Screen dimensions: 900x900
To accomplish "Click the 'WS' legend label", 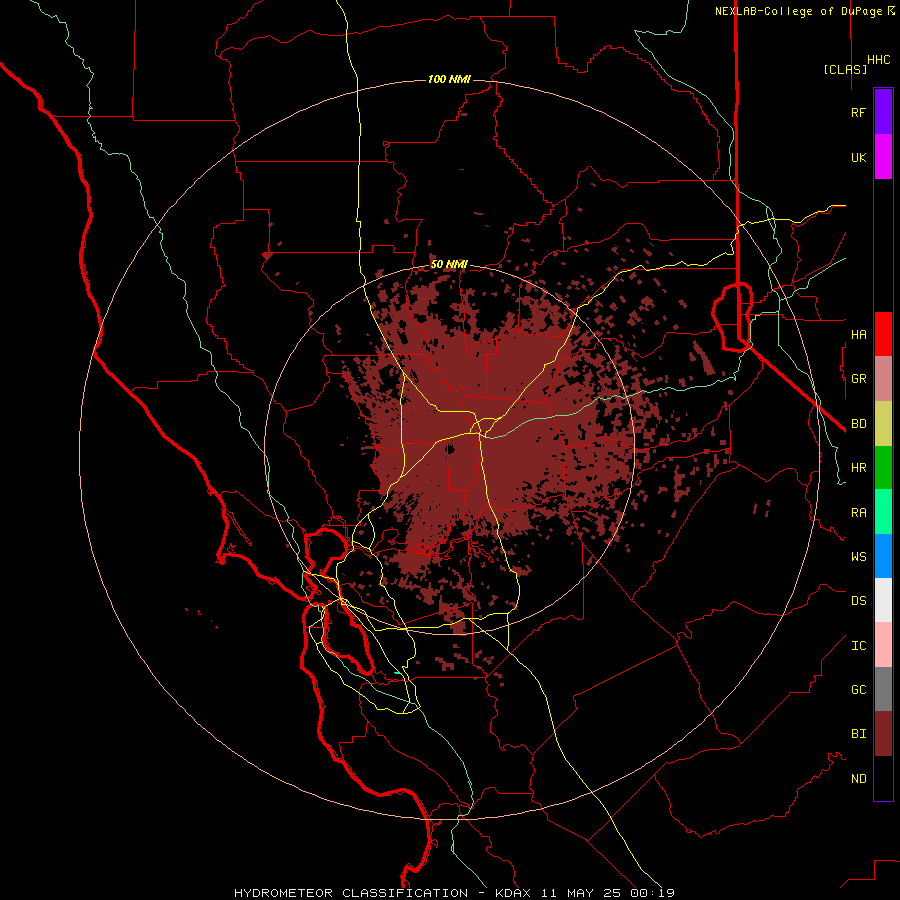I will point(858,557).
